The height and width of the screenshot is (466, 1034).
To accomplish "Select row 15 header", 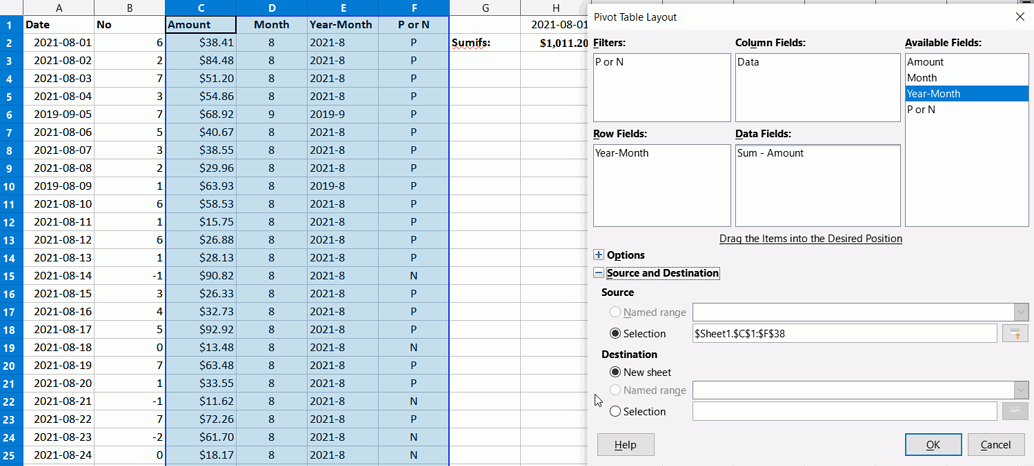I will pyautogui.click(x=11, y=276).
